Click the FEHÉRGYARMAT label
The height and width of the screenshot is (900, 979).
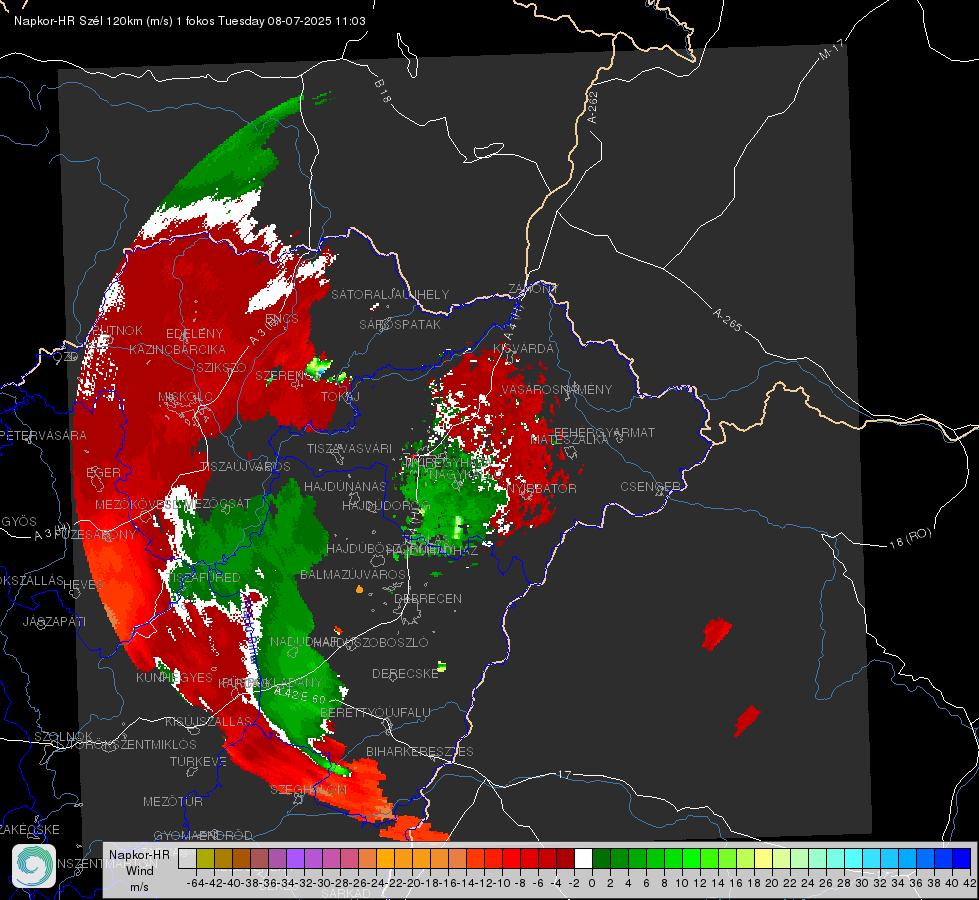(605, 432)
